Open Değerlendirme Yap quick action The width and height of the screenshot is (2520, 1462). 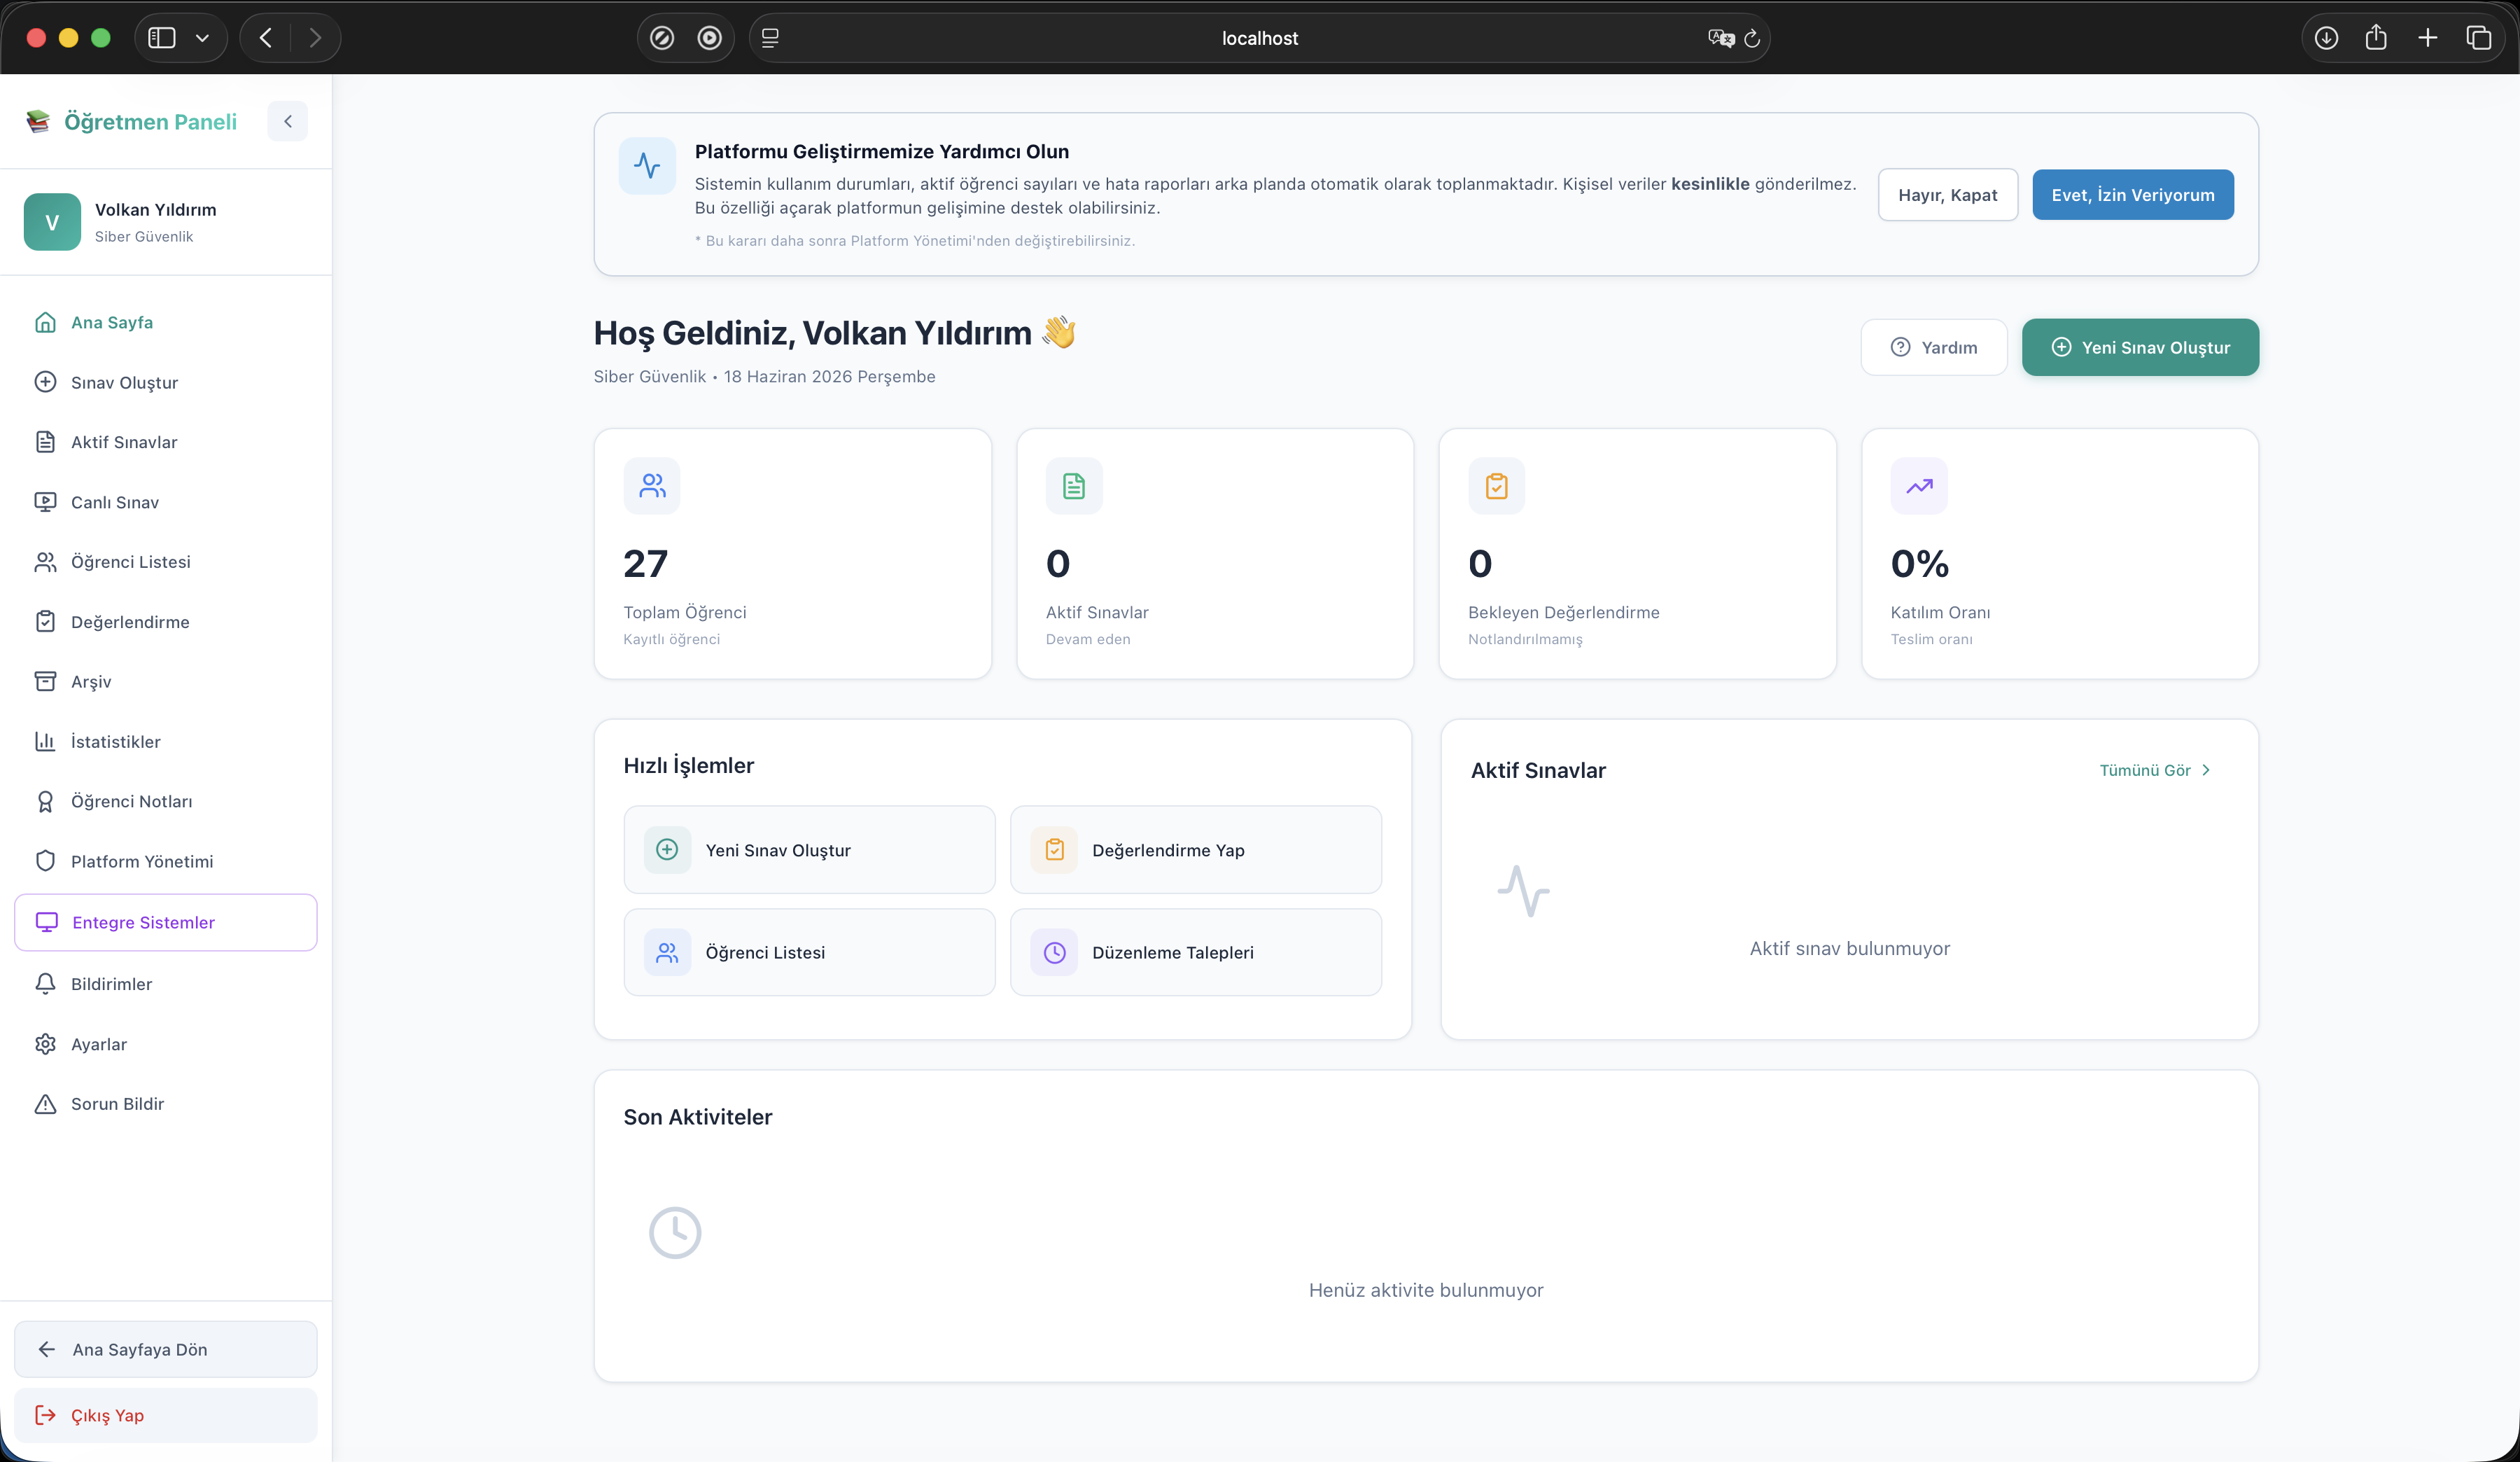pyautogui.click(x=1195, y=850)
